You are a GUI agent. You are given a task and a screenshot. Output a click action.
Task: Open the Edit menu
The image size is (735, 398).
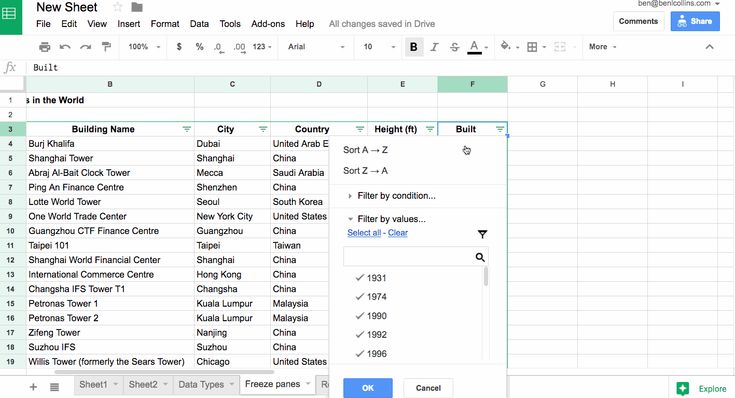click(69, 24)
